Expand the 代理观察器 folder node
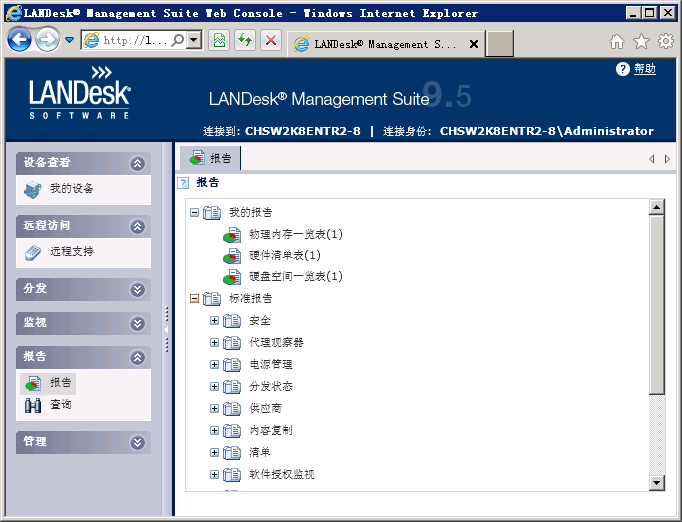Viewport: 682px width, 522px height. [214, 342]
